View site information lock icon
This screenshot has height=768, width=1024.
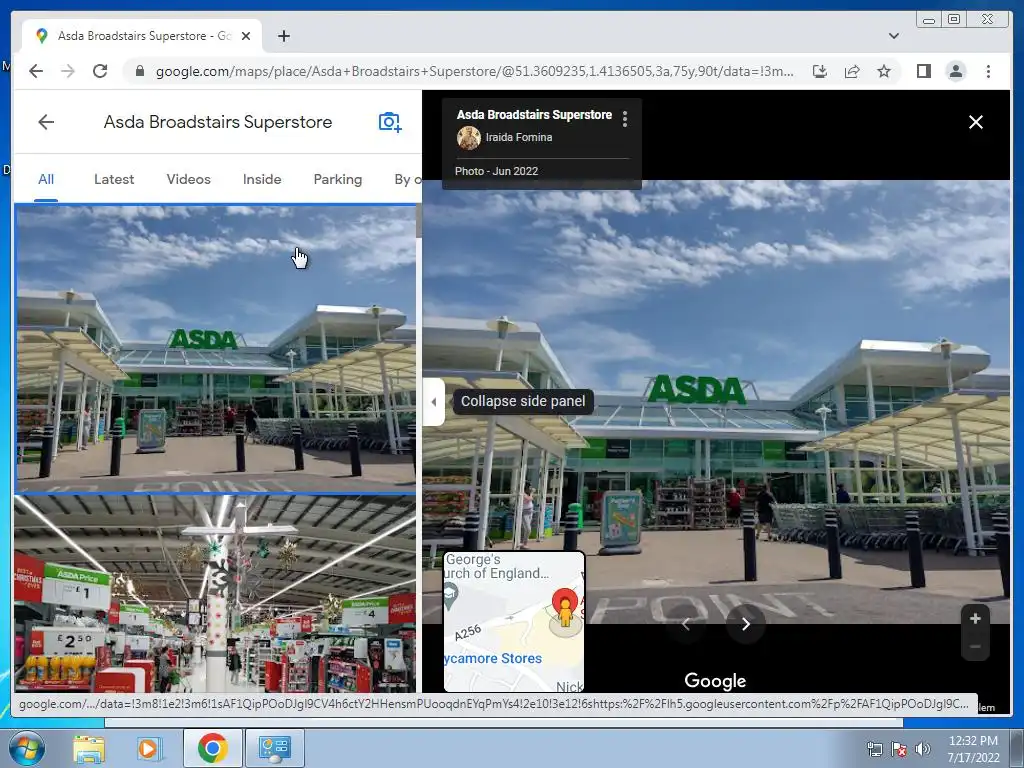(139, 71)
